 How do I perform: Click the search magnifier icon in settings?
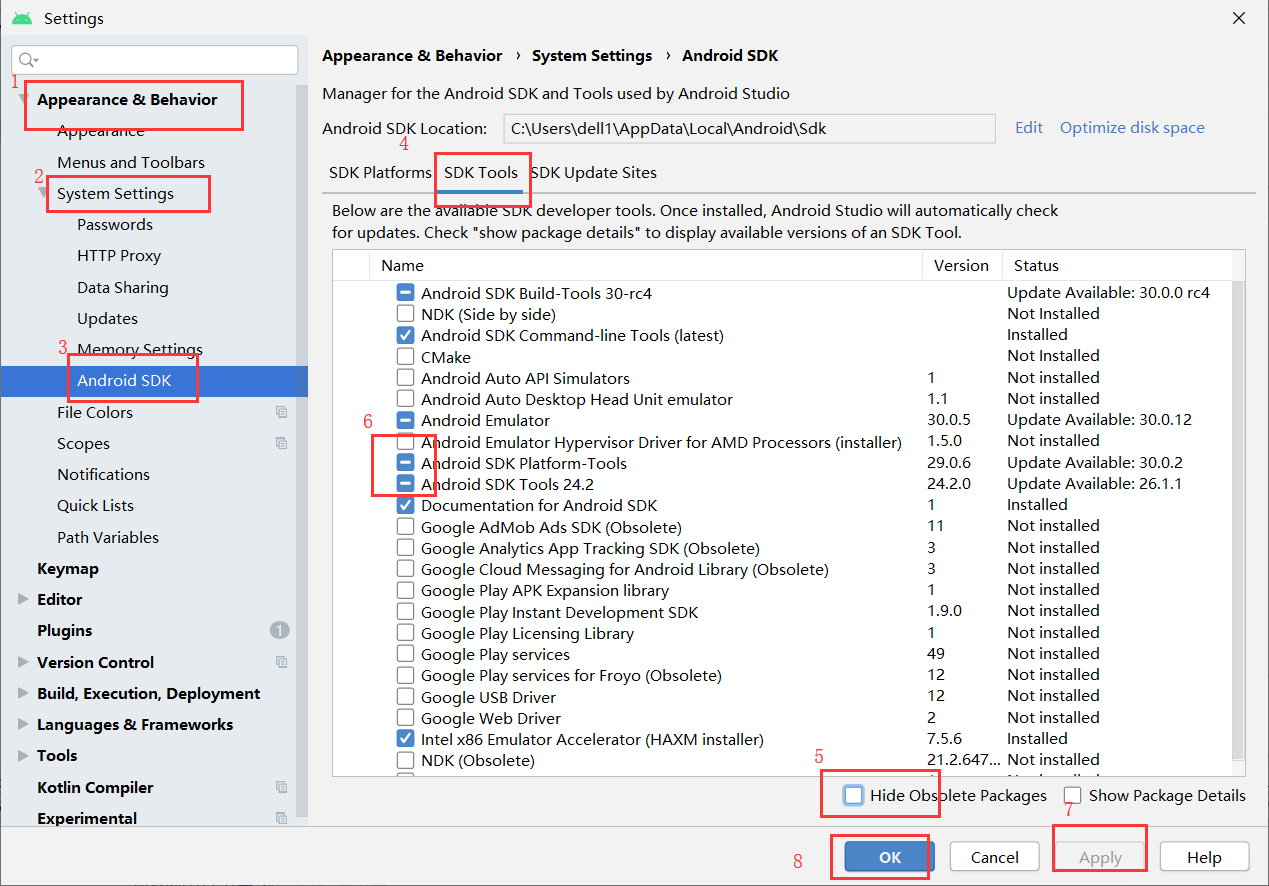pyautogui.click(x=27, y=60)
